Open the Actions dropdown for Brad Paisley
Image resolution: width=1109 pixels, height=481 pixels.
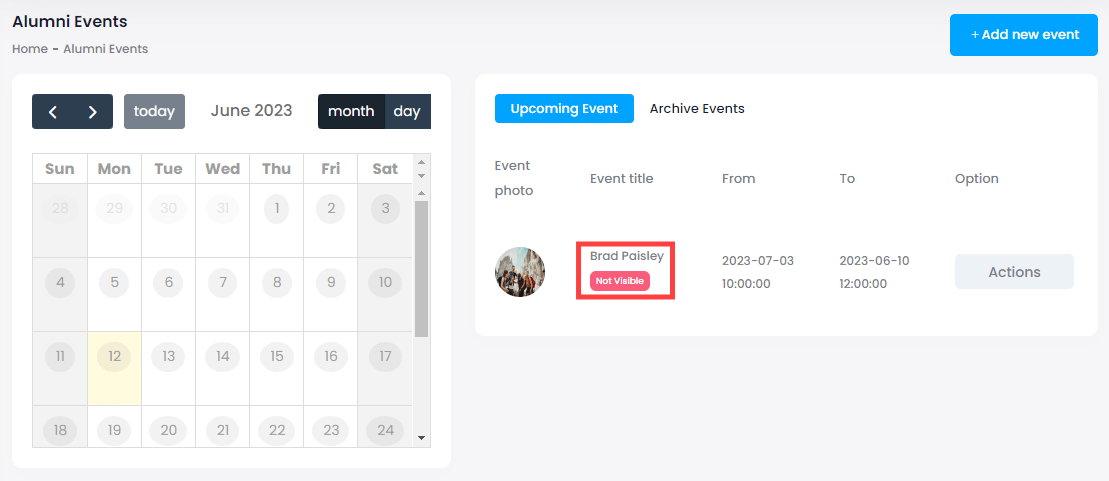tap(1014, 272)
